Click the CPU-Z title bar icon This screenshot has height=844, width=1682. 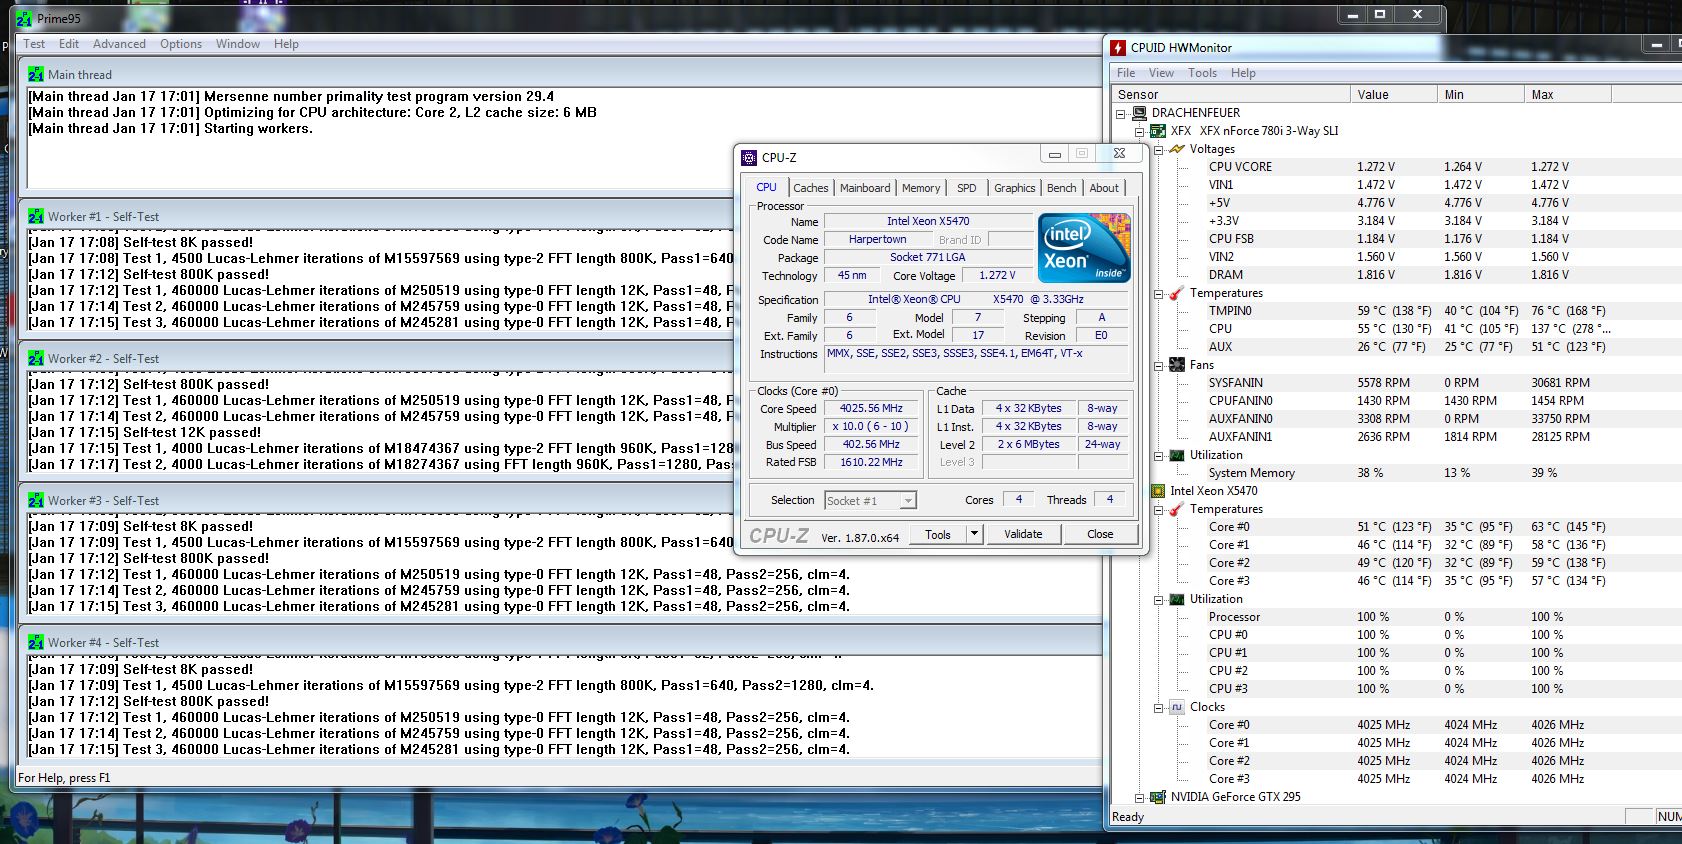749,157
